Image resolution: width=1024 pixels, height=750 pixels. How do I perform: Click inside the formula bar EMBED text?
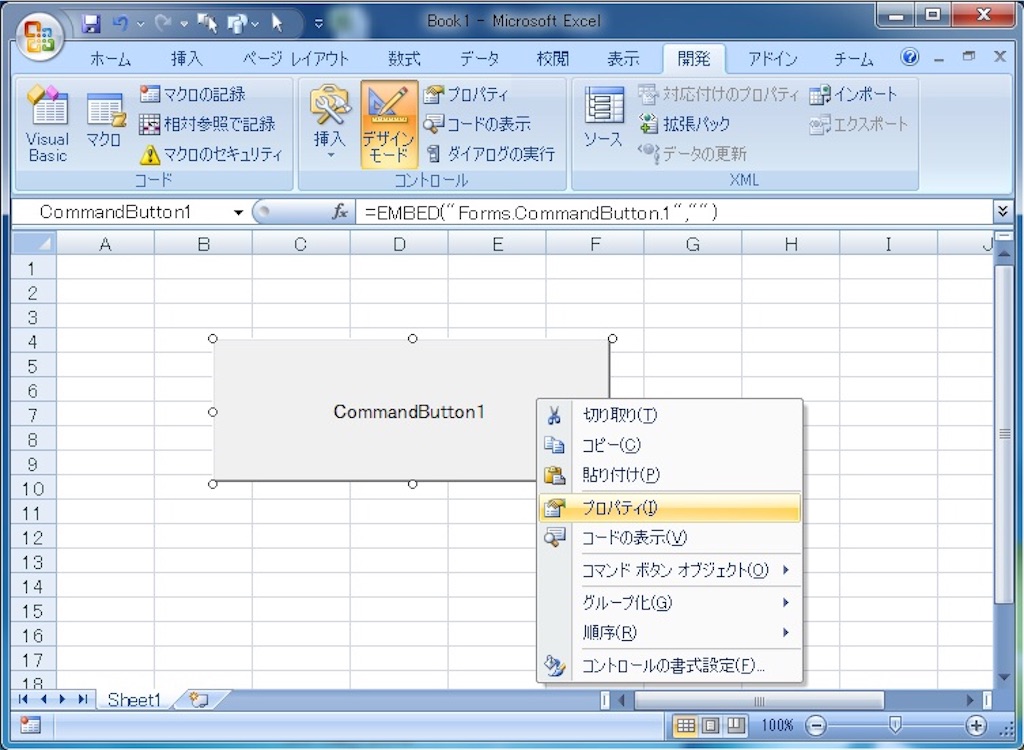click(541, 212)
